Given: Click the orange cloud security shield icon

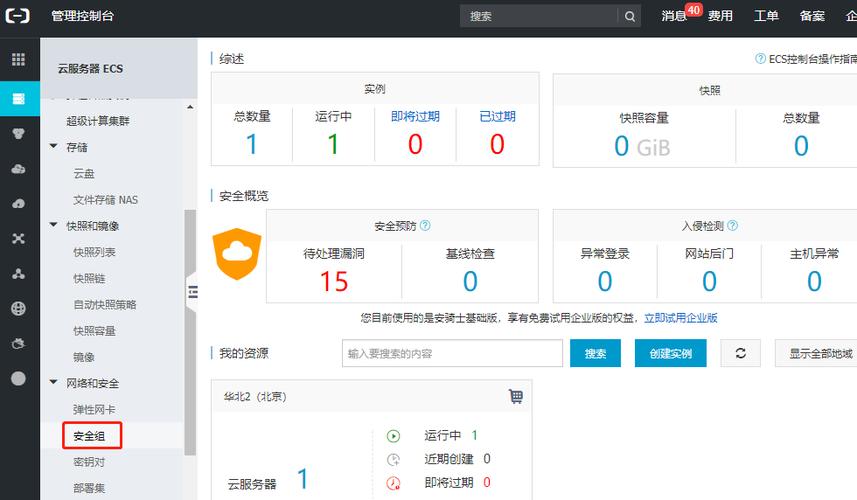Looking at the screenshot, I should [237, 254].
